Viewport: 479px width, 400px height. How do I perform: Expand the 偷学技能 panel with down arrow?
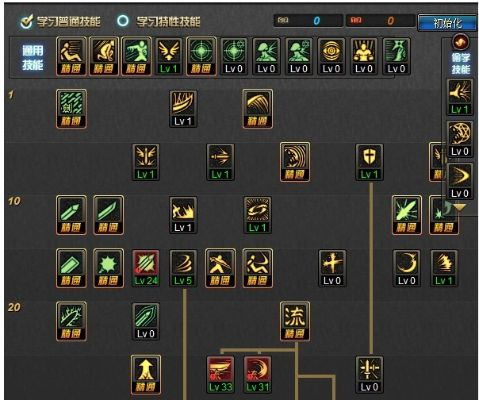[x=460, y=208]
